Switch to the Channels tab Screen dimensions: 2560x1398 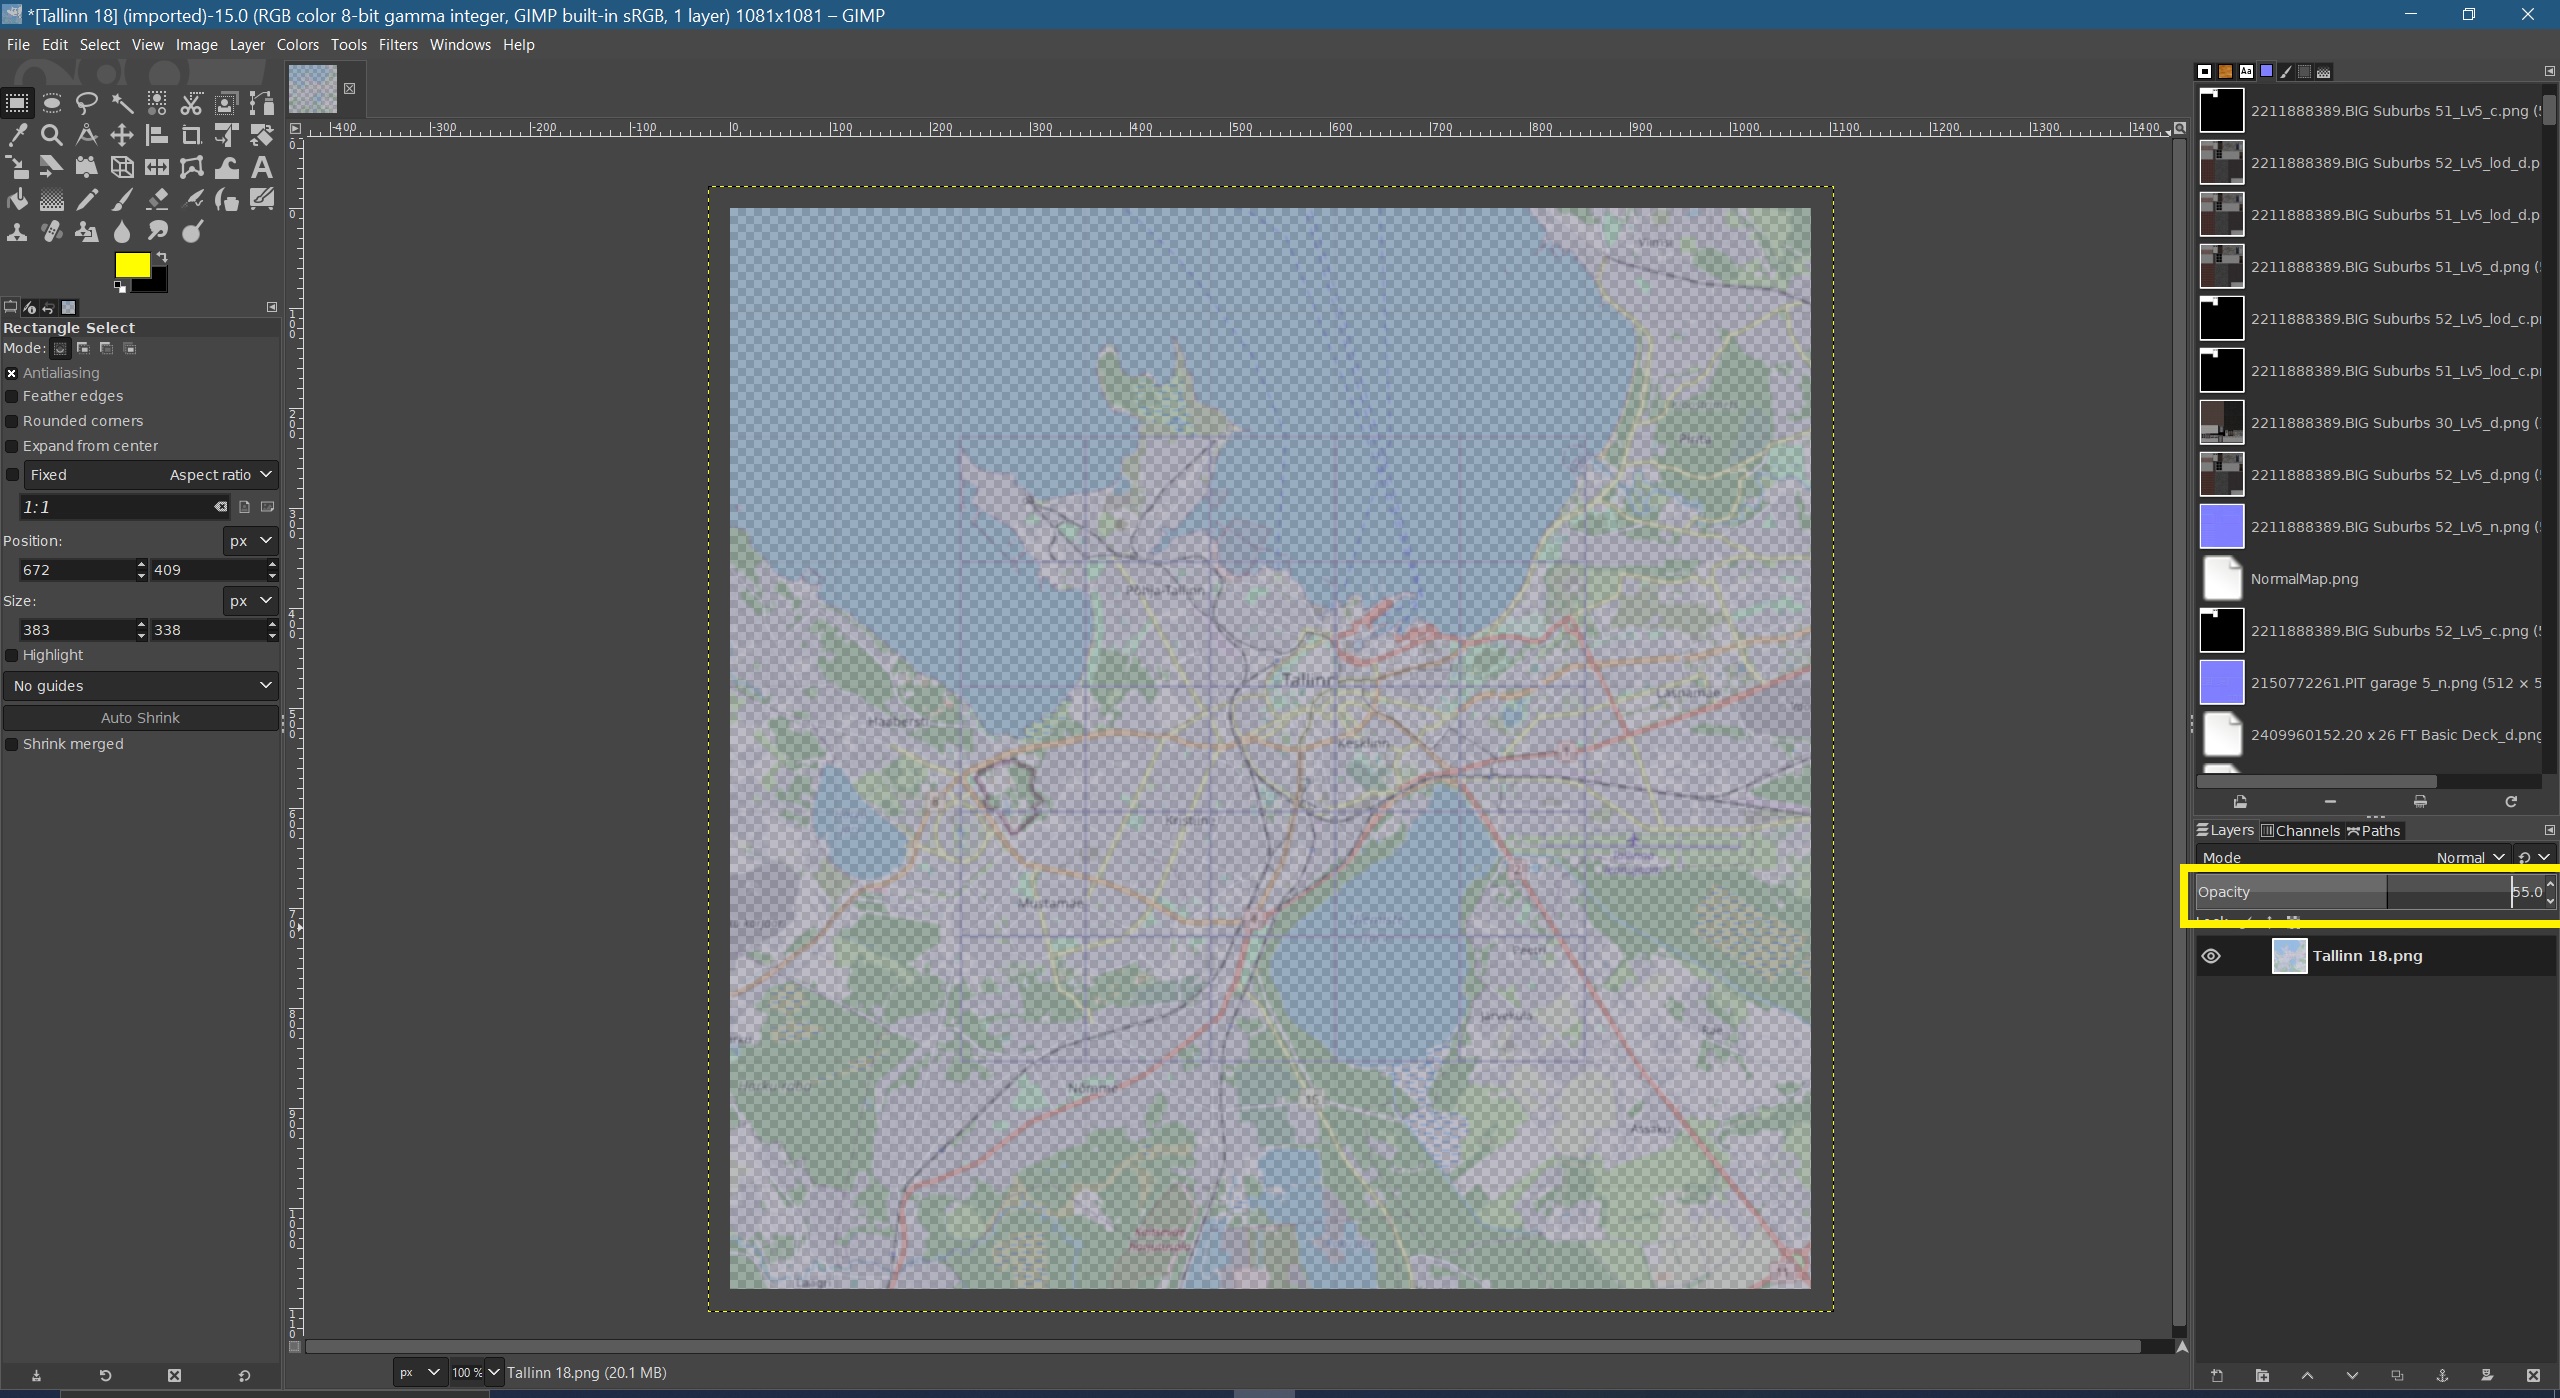2299,830
